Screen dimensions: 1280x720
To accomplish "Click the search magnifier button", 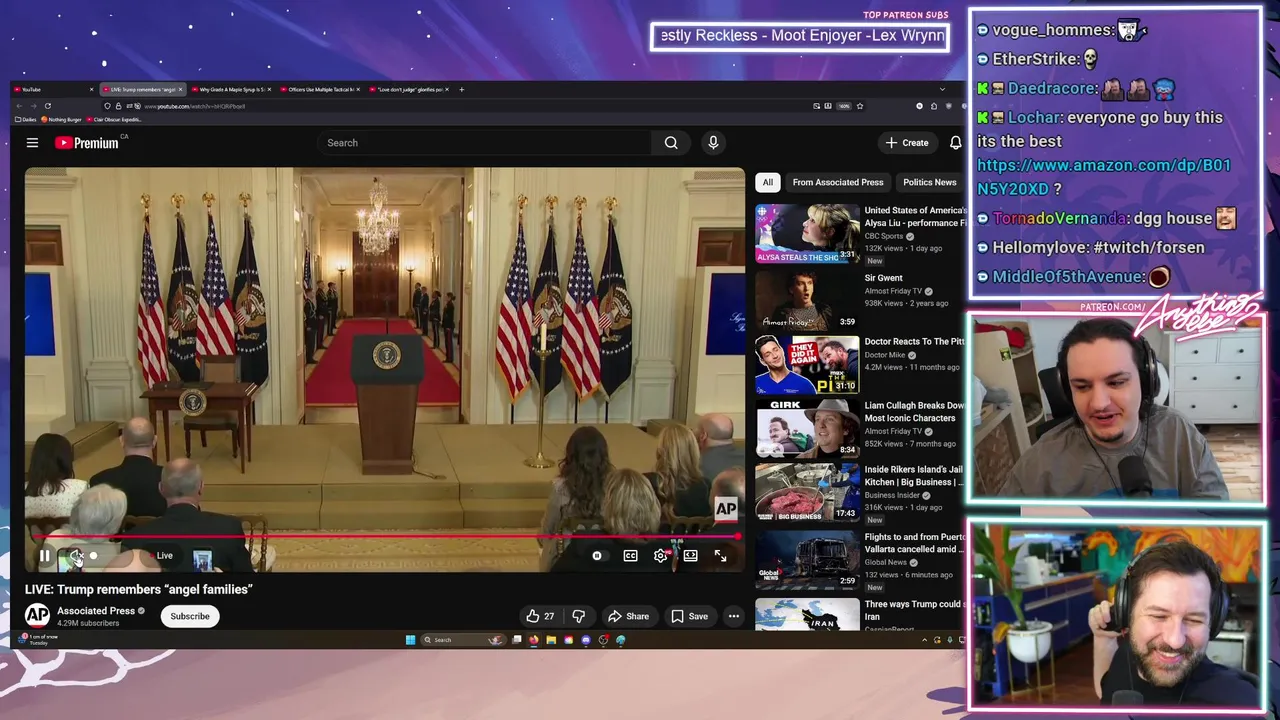I will pyautogui.click(x=671, y=143).
